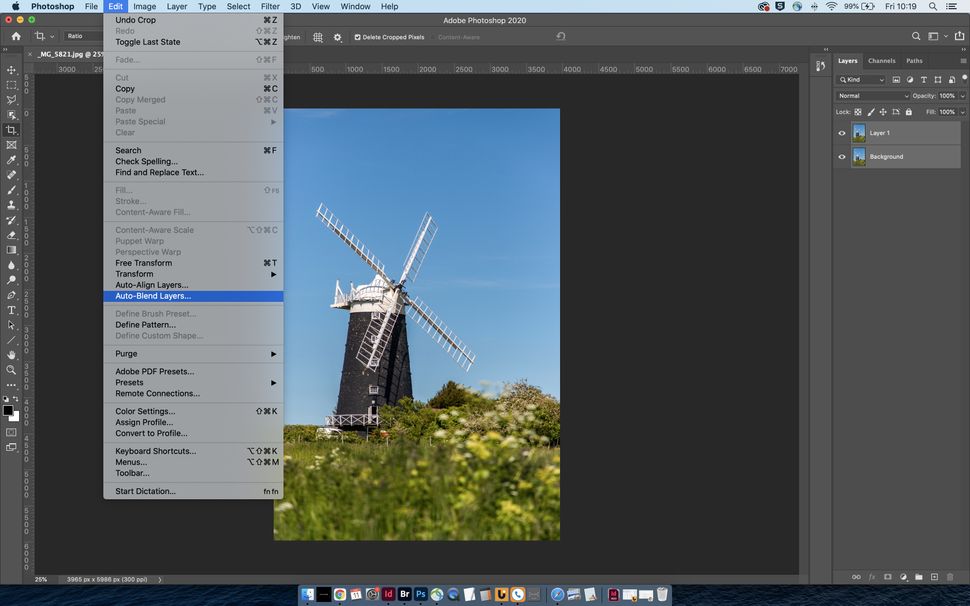Select the Zoom tool
The image size is (970, 606).
coord(11,369)
